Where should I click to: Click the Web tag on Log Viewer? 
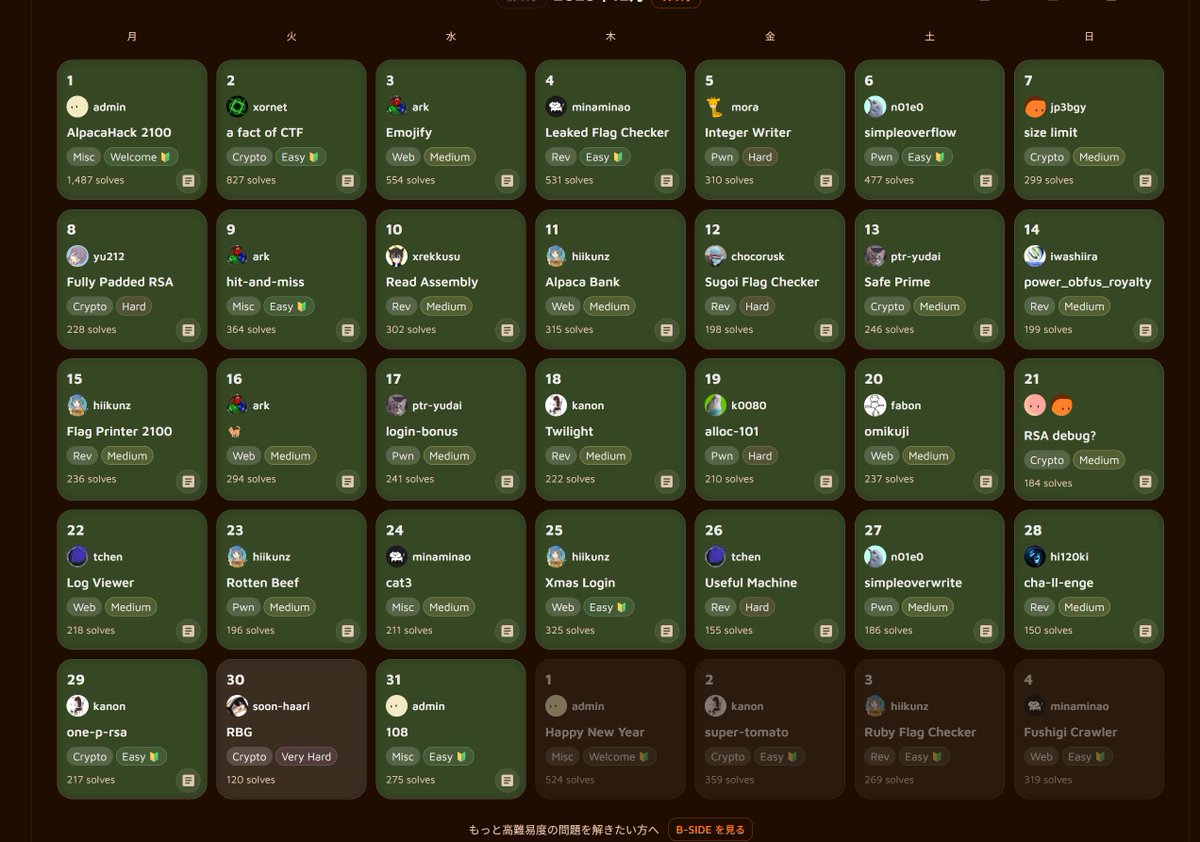[x=84, y=607]
